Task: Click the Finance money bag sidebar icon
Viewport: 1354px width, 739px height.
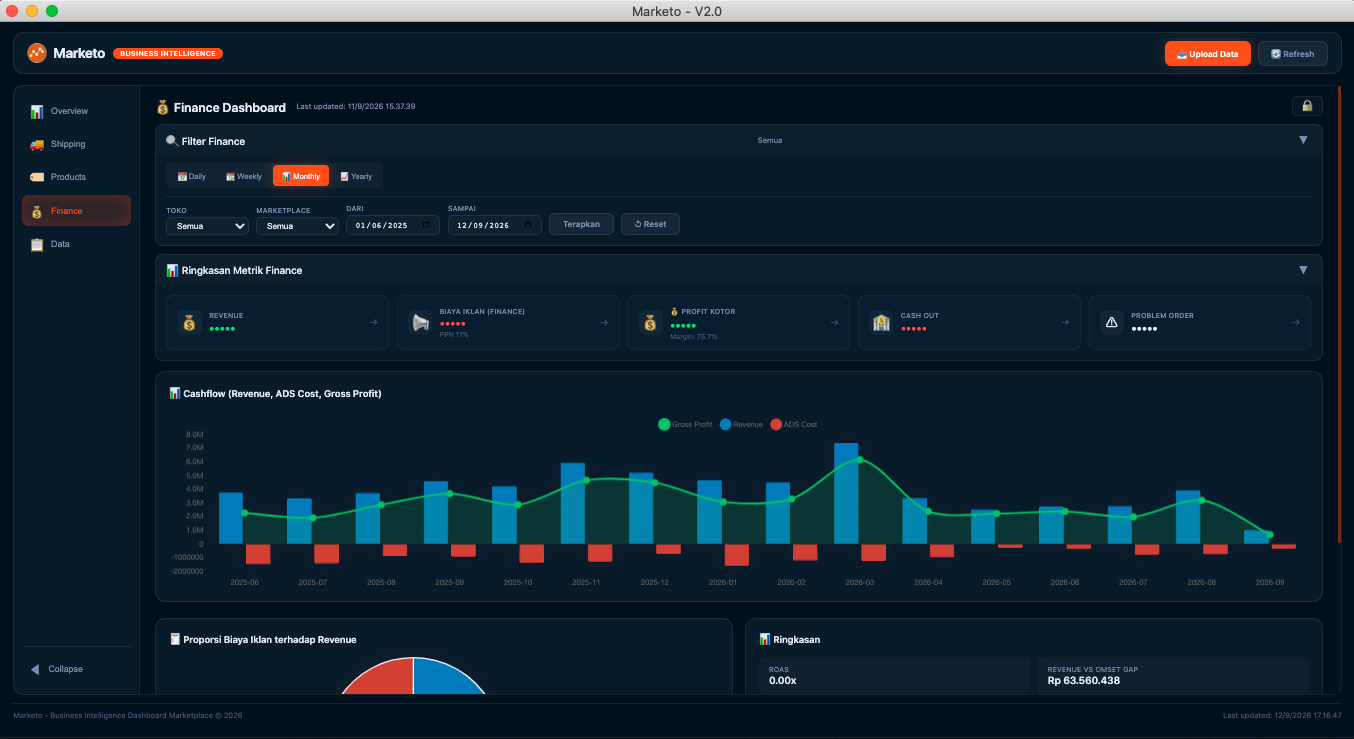Action: 37,211
